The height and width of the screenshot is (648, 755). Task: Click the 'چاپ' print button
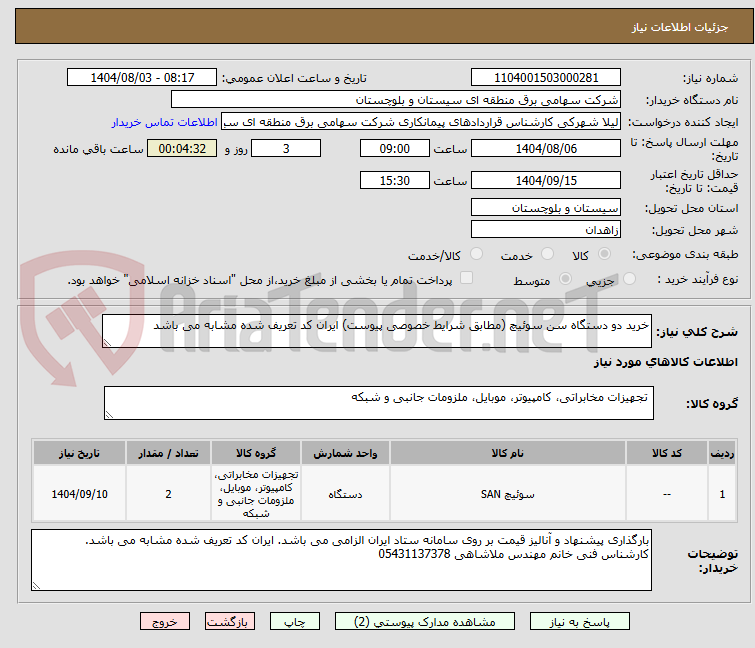pyautogui.click(x=295, y=622)
